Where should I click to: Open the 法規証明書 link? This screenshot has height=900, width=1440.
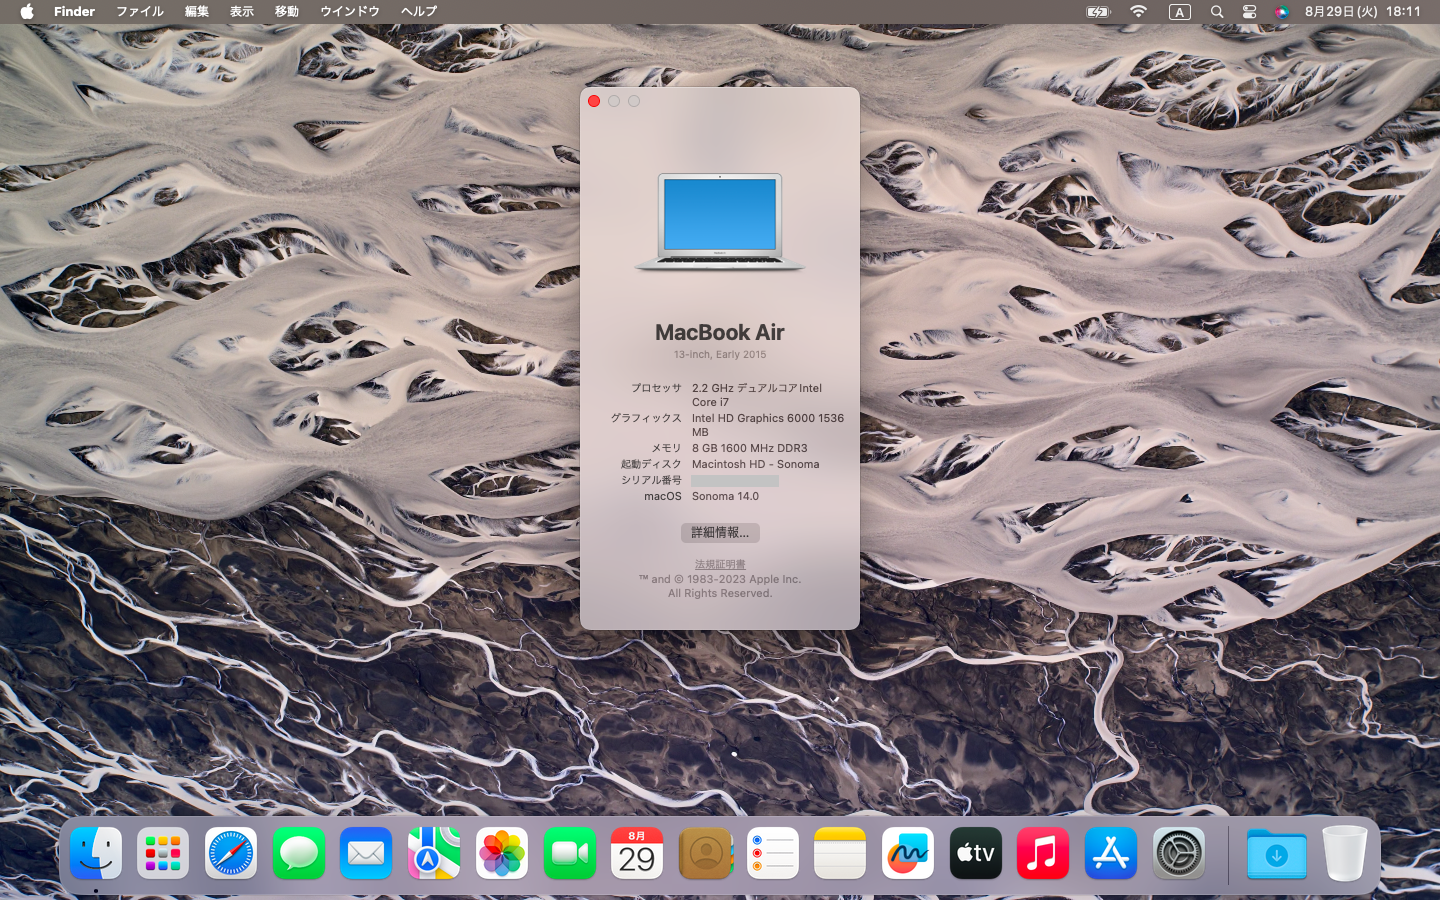click(720, 565)
